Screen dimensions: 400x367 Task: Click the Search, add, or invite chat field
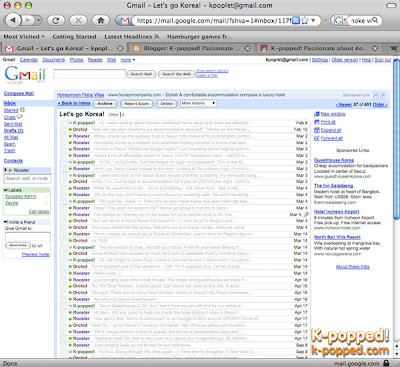[28, 179]
